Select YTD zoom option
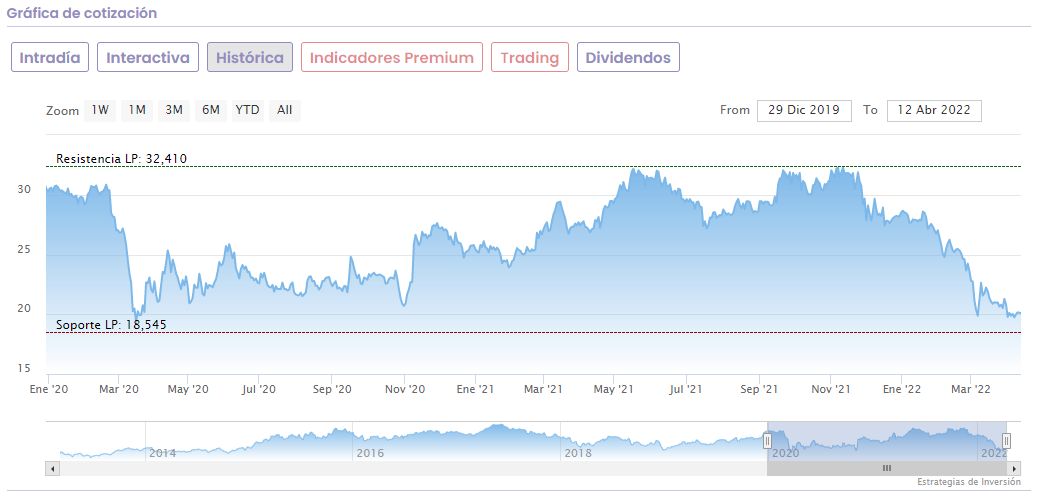Screen dimensions: 1037x499 pos(247,110)
